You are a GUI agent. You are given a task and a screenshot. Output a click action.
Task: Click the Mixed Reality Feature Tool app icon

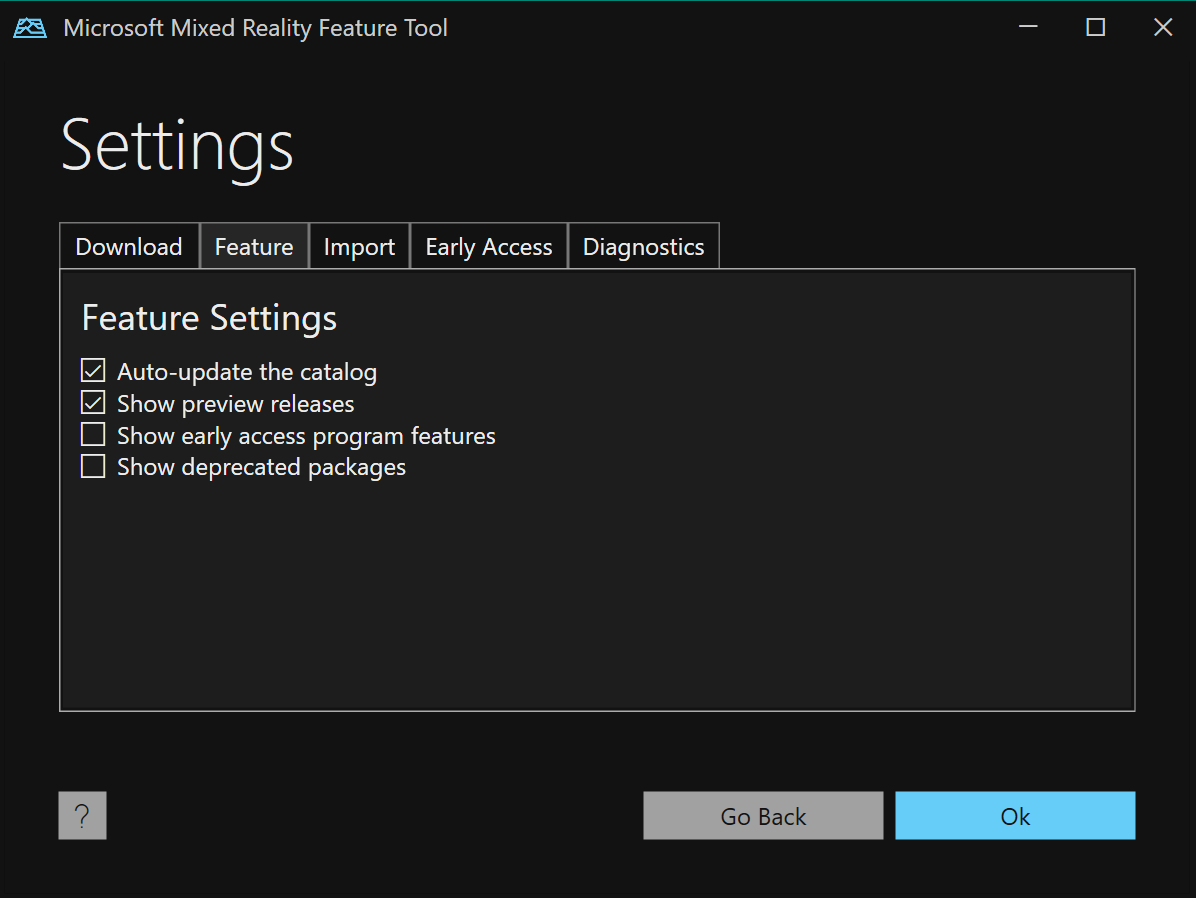tap(30, 28)
